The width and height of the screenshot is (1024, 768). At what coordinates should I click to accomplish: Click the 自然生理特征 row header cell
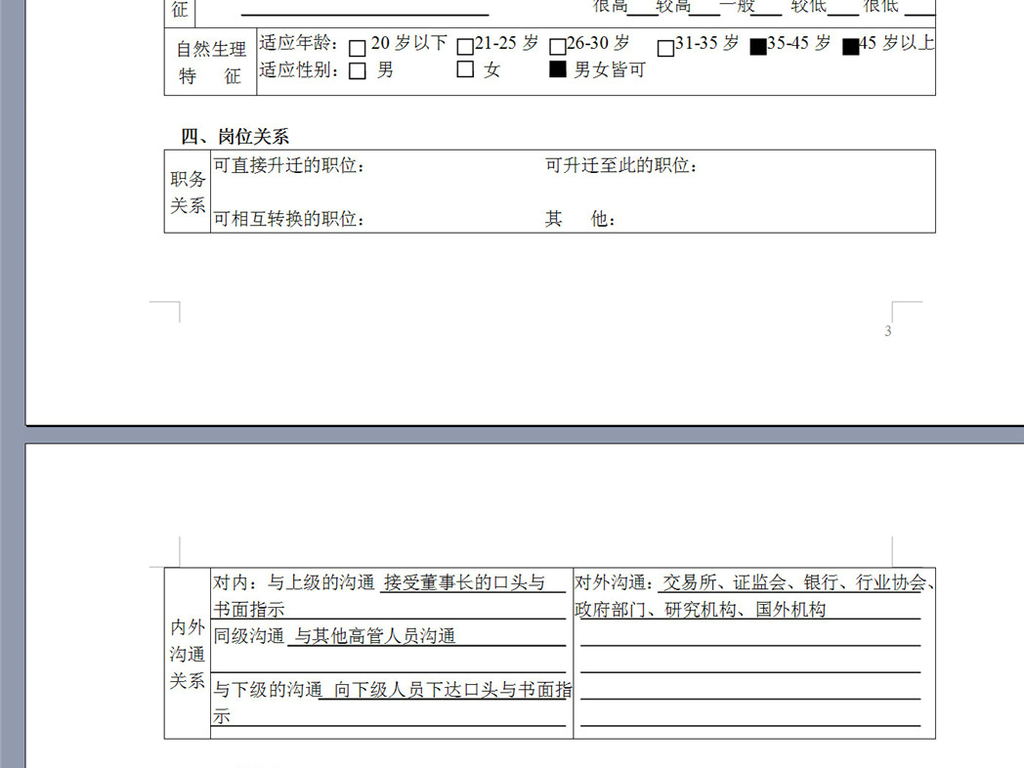tap(210, 62)
